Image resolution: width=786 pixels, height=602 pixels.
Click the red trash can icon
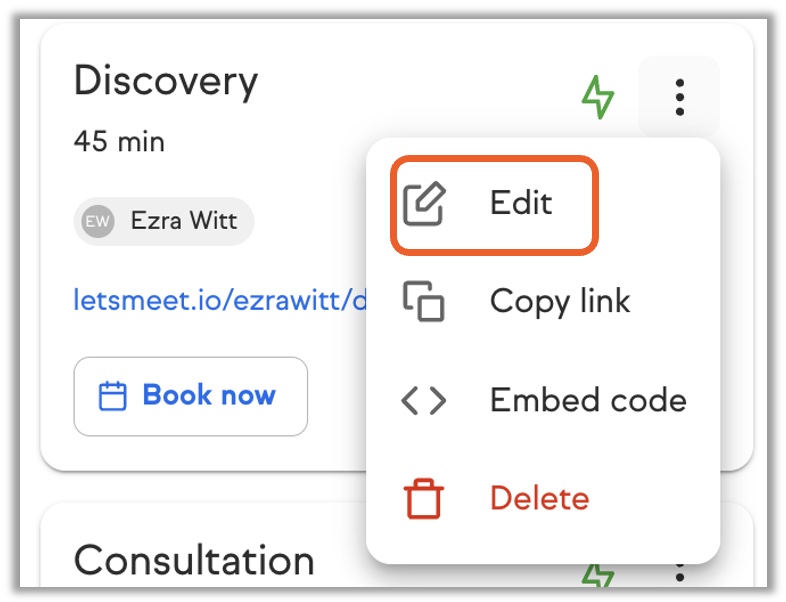424,498
